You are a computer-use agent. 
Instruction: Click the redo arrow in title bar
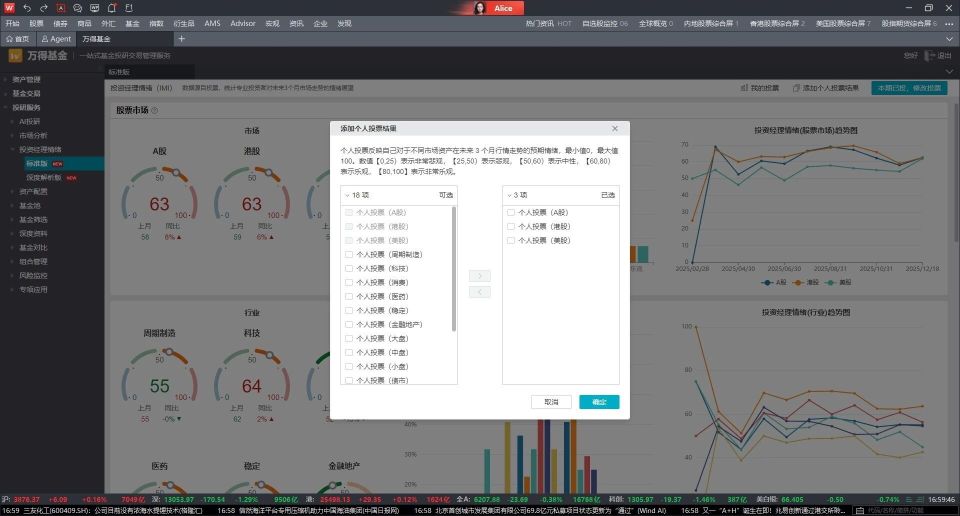43,8
